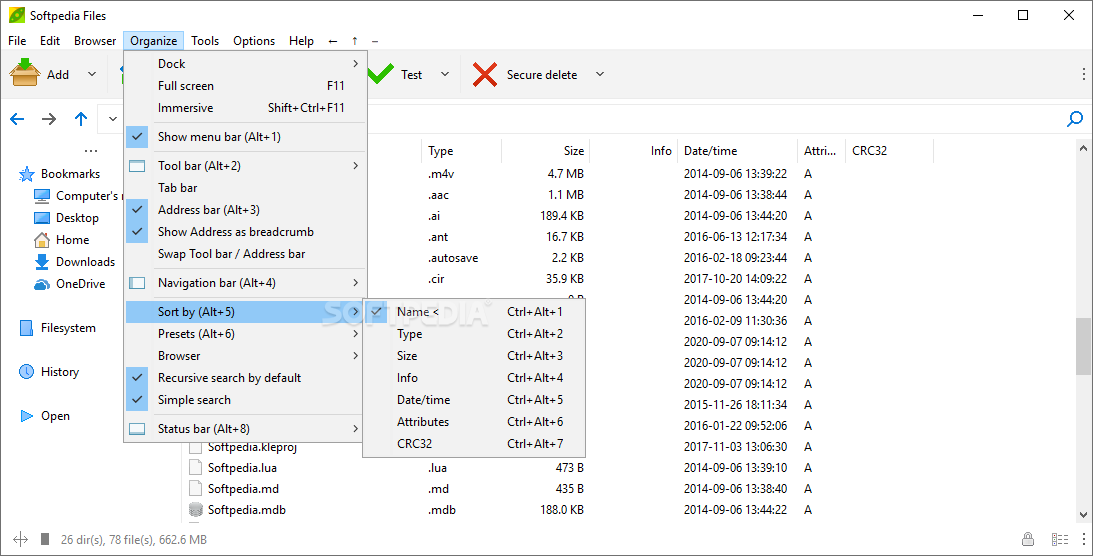Click the Softpedia.lua file icon
1093x556 pixels.
tap(196, 468)
